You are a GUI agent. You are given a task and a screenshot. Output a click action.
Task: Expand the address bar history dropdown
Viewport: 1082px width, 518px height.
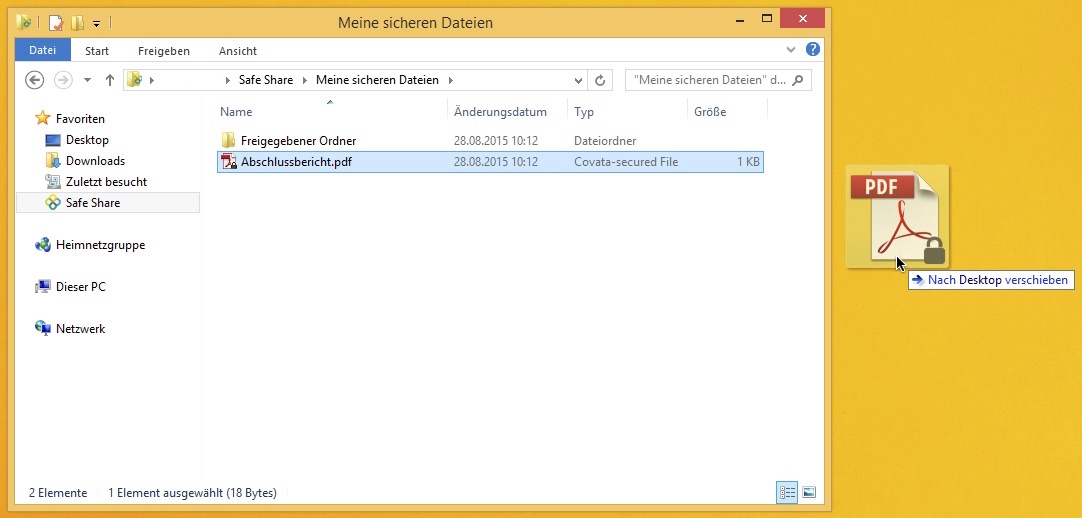tap(578, 81)
